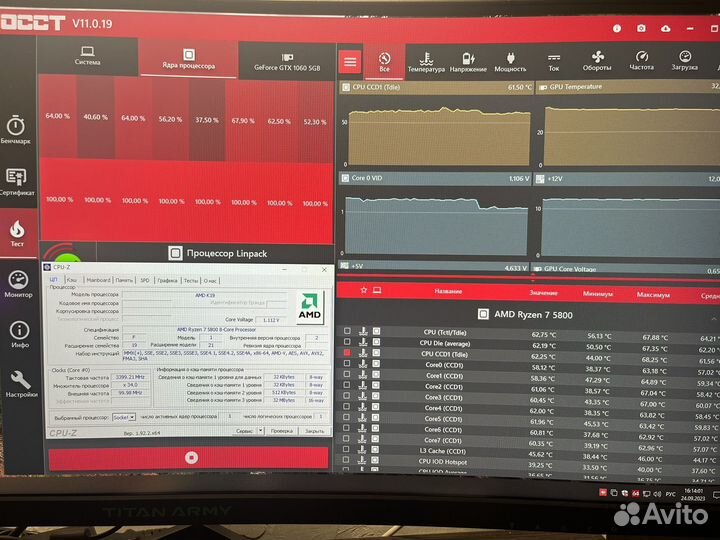
Task: Select the 67,88 °C maximum value cell
Action: pos(655,338)
